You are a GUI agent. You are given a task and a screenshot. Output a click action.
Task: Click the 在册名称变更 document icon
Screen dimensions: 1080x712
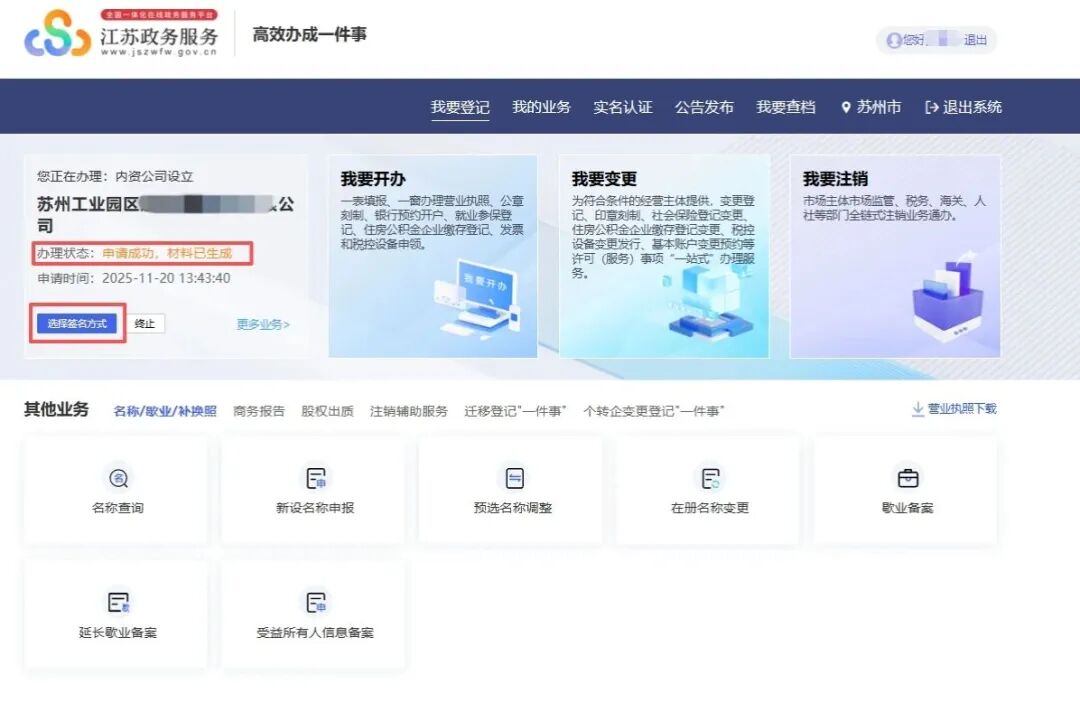710,478
